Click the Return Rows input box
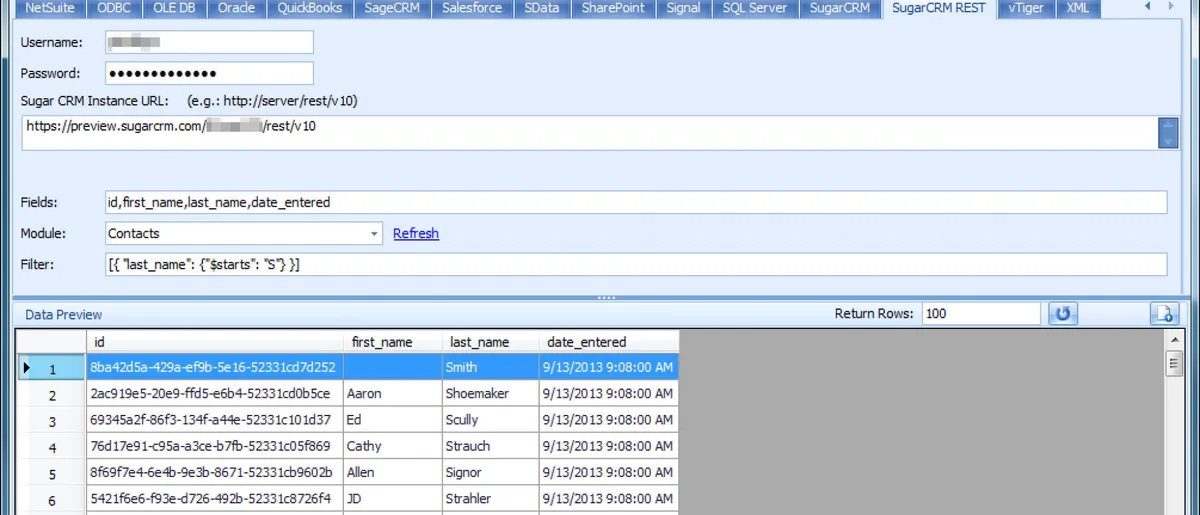 (x=981, y=314)
